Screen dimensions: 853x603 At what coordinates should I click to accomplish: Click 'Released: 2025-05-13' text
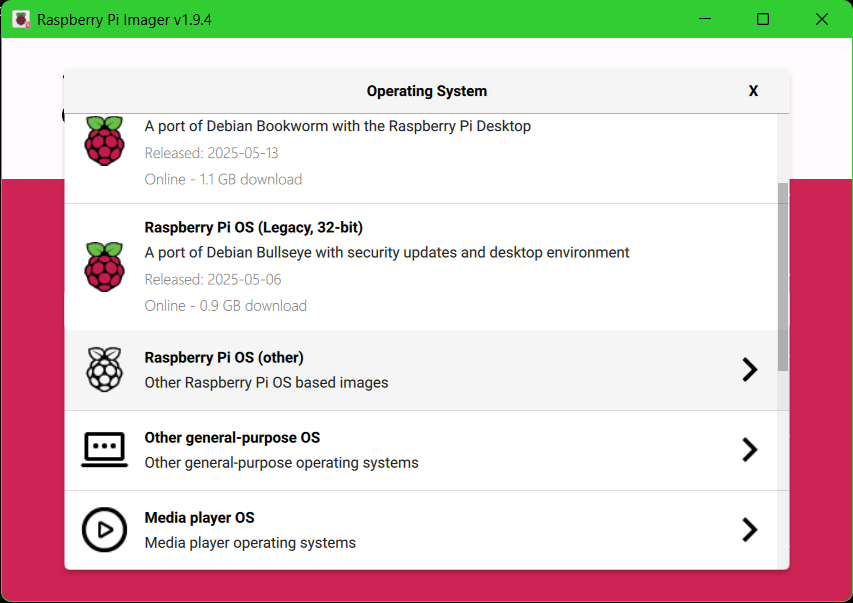tap(212, 153)
